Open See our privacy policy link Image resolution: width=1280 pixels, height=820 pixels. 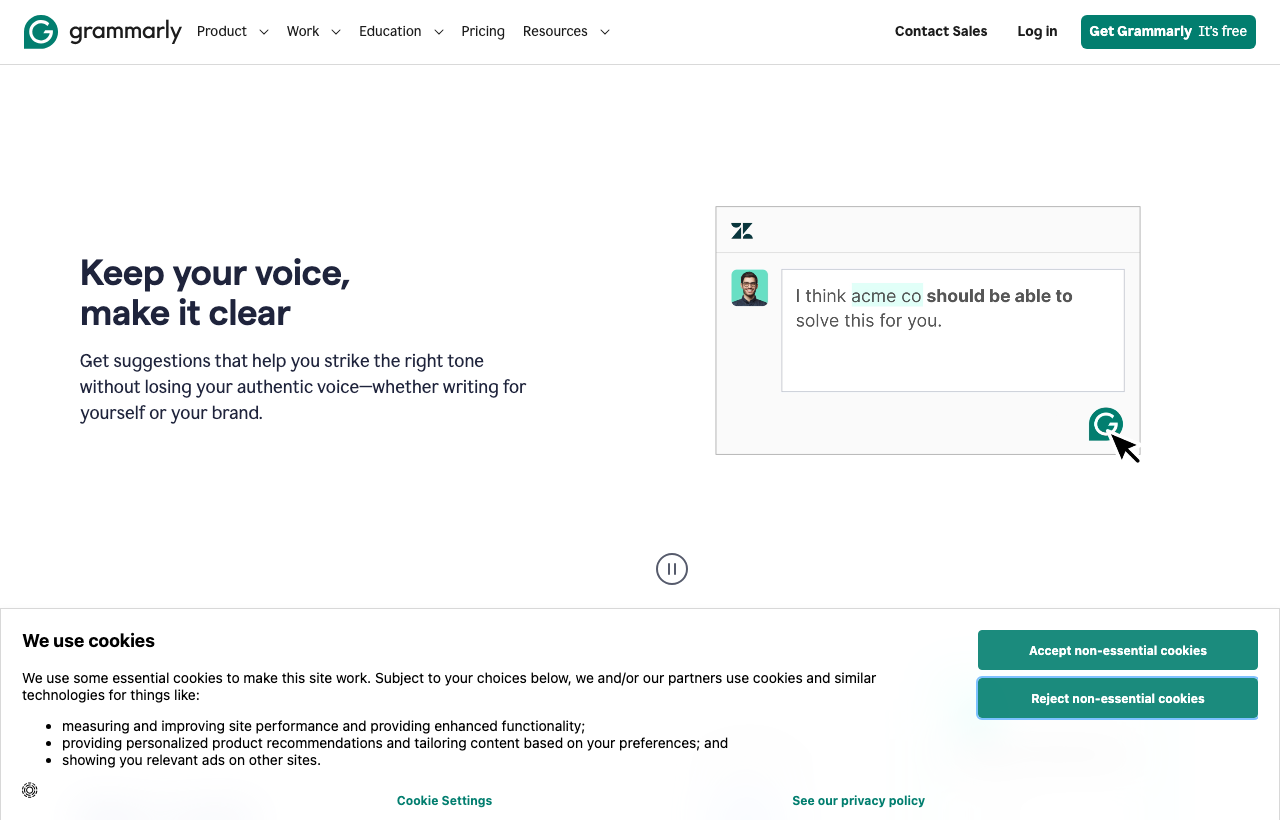pyautogui.click(x=858, y=801)
